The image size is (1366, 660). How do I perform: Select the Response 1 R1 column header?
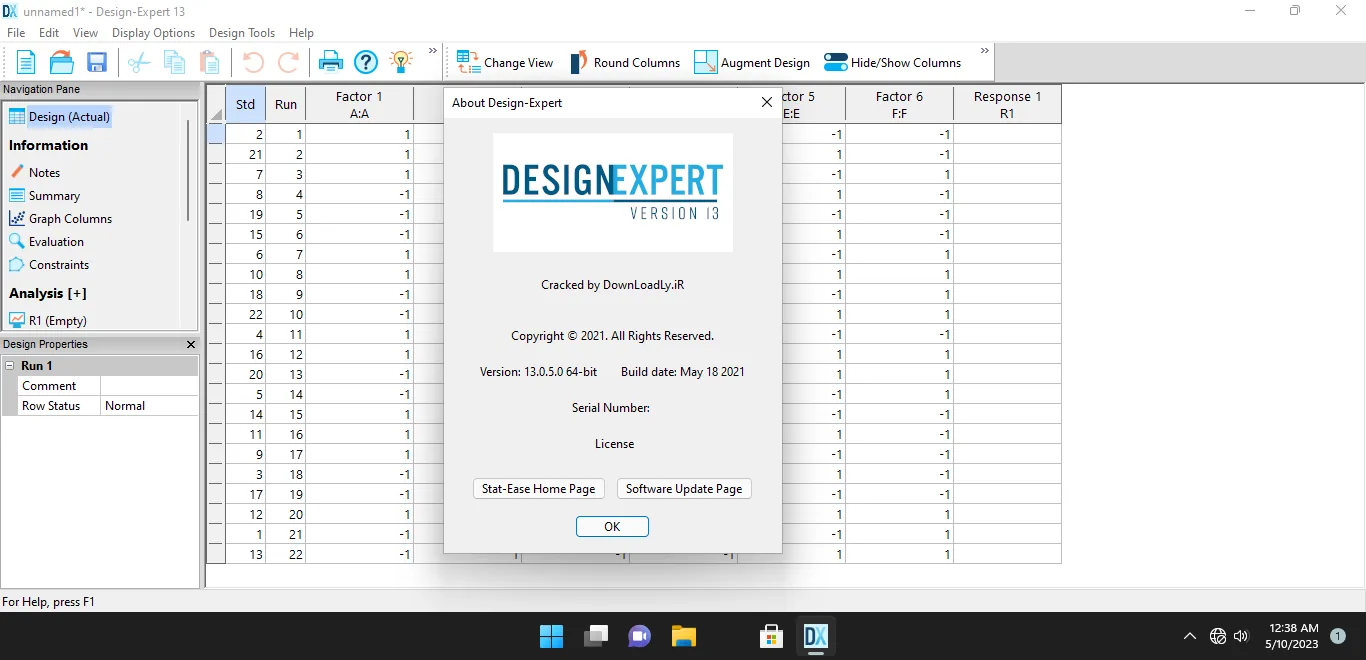point(1007,104)
